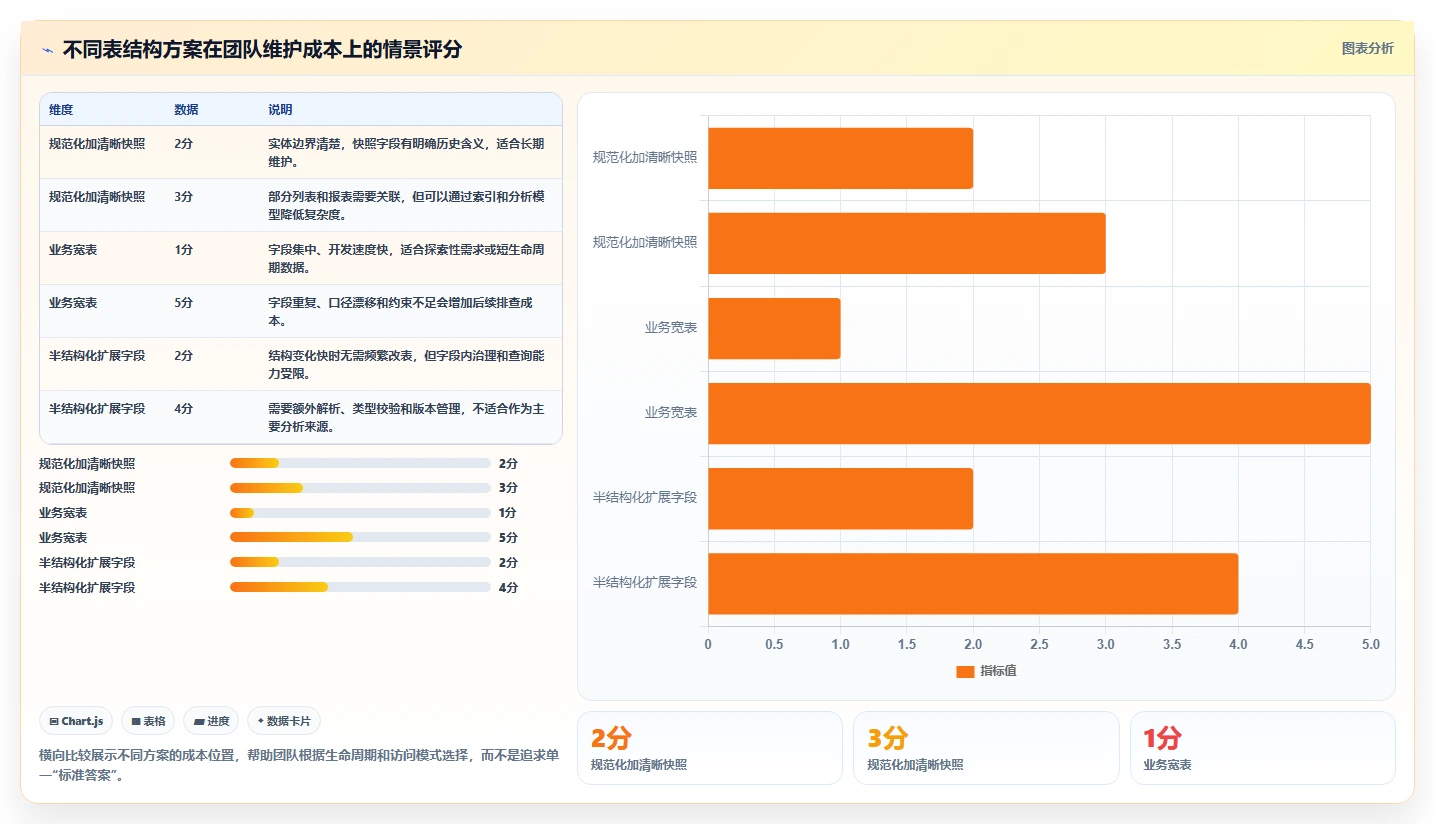This screenshot has height=824, width=1435.
Task: Toggle the 指标值 legend swatch under the chart
Action: click(965, 672)
